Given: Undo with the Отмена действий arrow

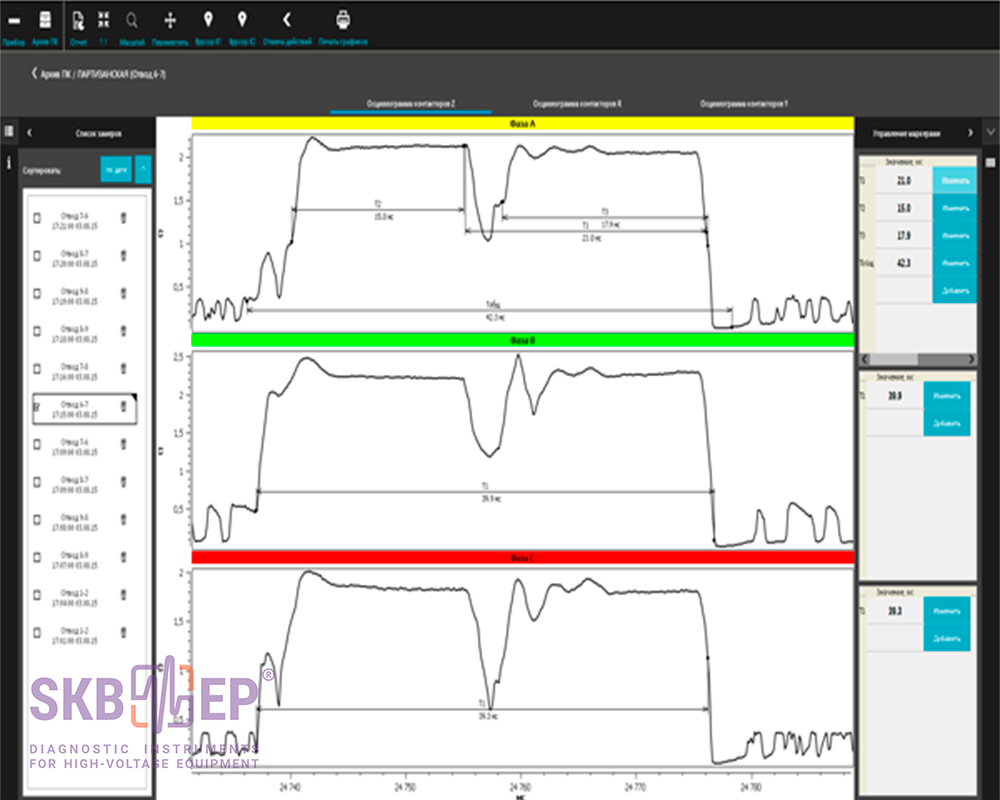Looking at the screenshot, I should pyautogui.click(x=287, y=20).
